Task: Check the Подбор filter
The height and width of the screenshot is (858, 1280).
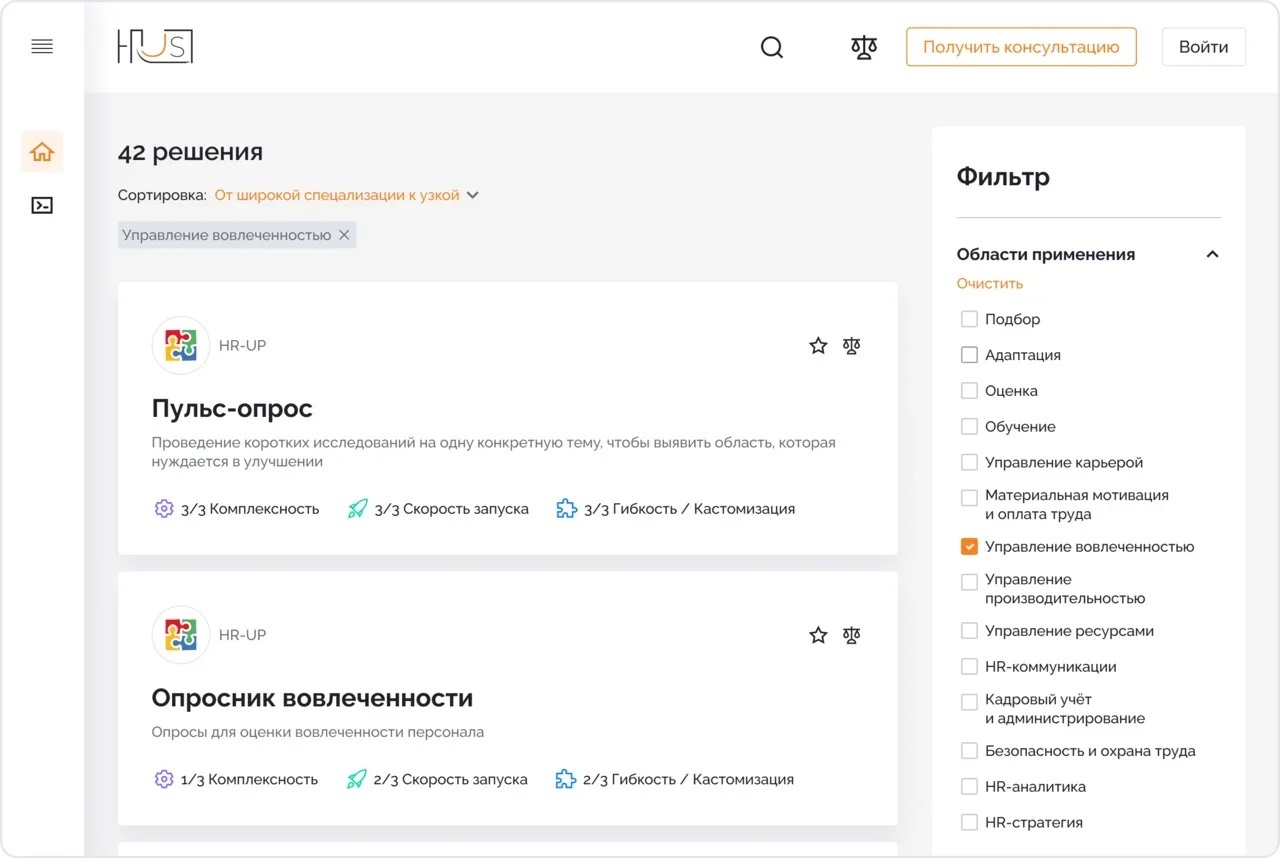Action: tap(969, 319)
